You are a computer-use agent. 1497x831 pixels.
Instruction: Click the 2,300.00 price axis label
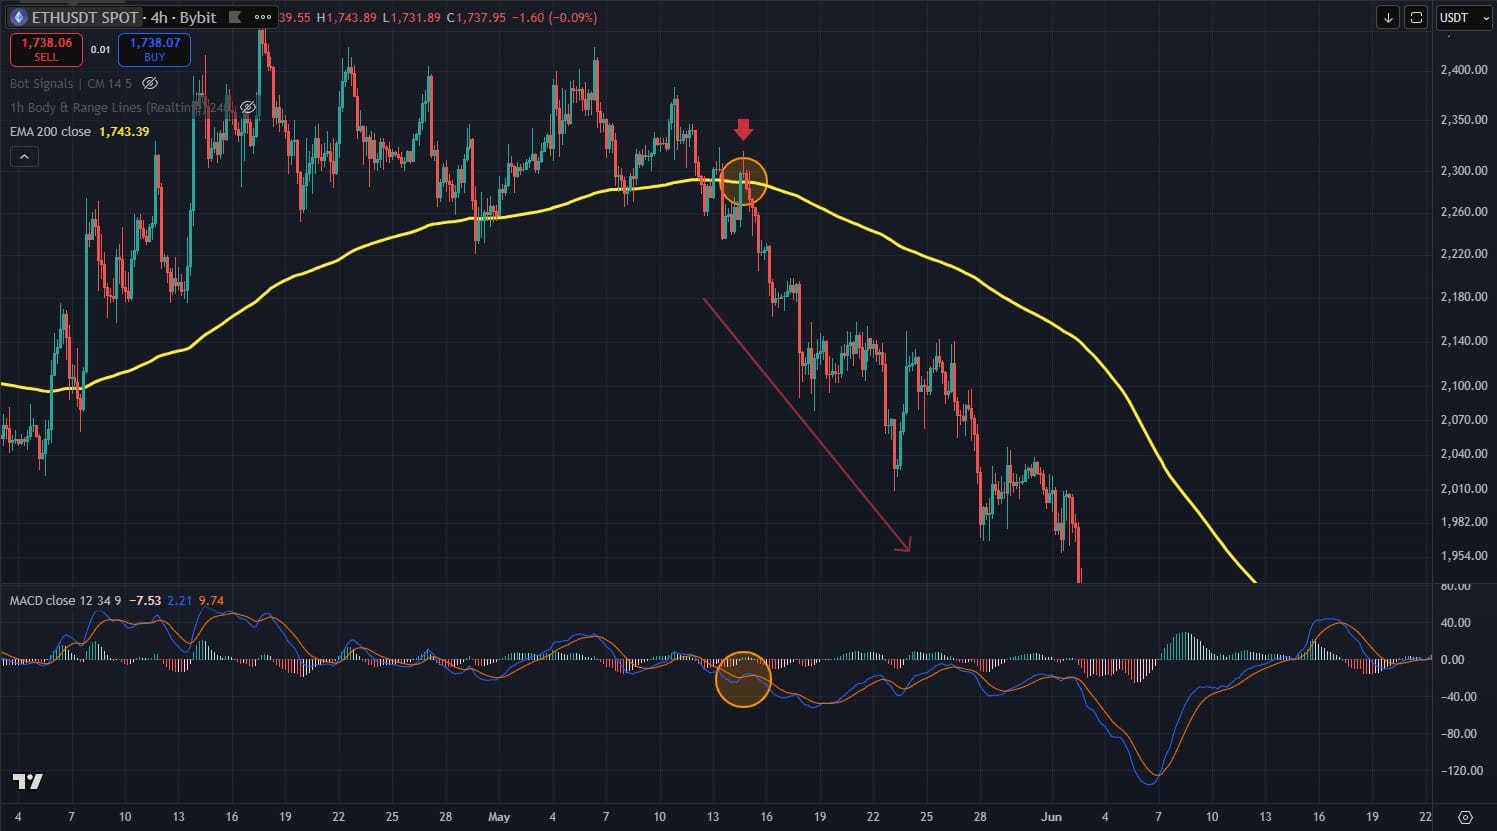(x=1464, y=171)
